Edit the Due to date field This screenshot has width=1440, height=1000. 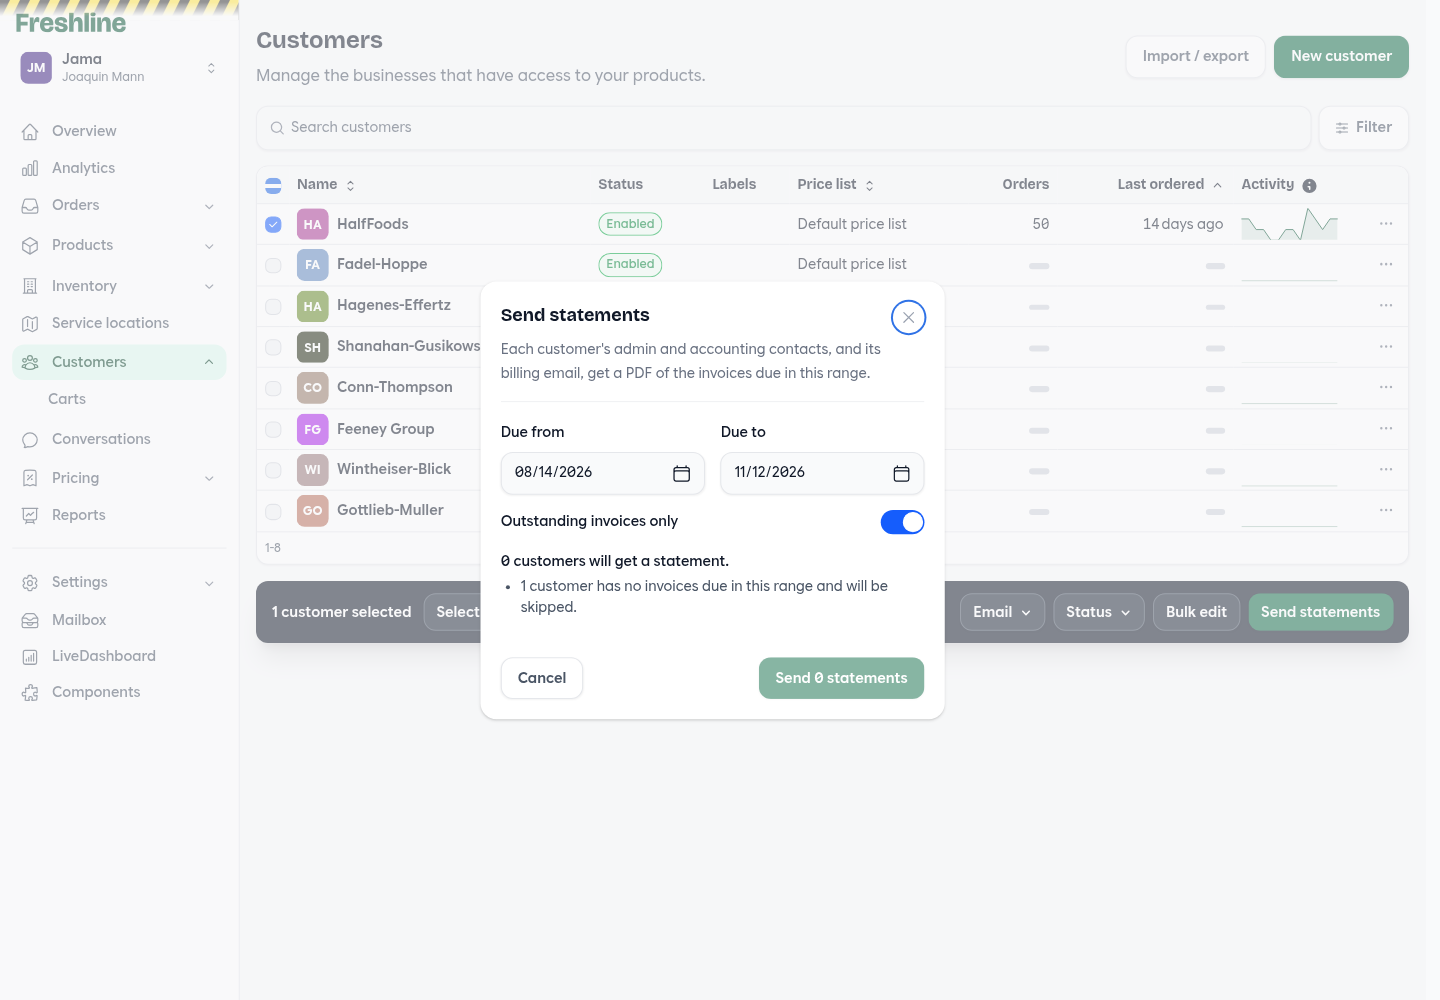point(822,473)
